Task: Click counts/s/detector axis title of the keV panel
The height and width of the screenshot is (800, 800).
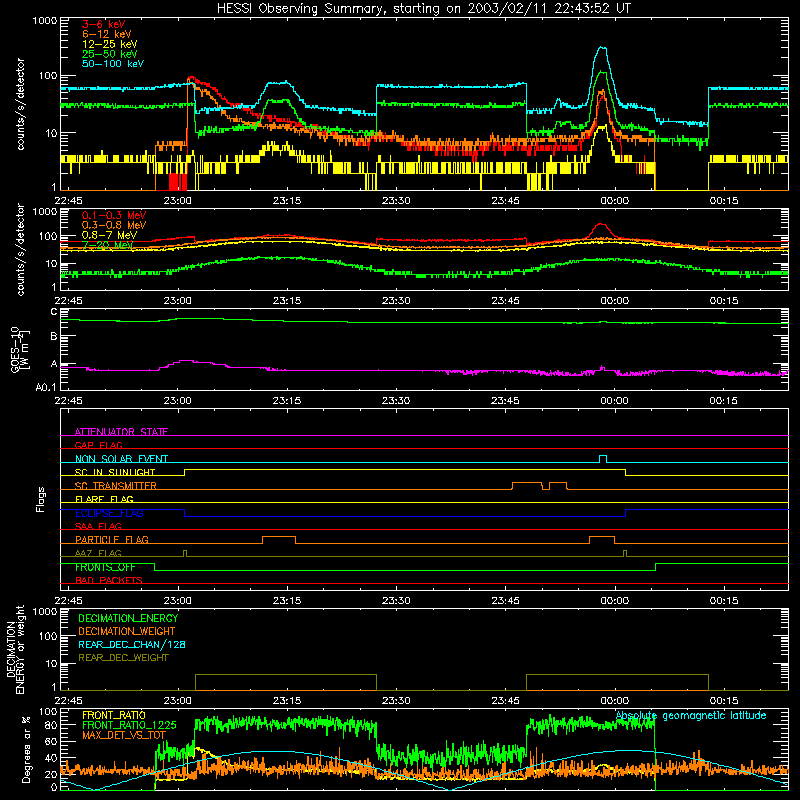Action: click(x=20, y=104)
